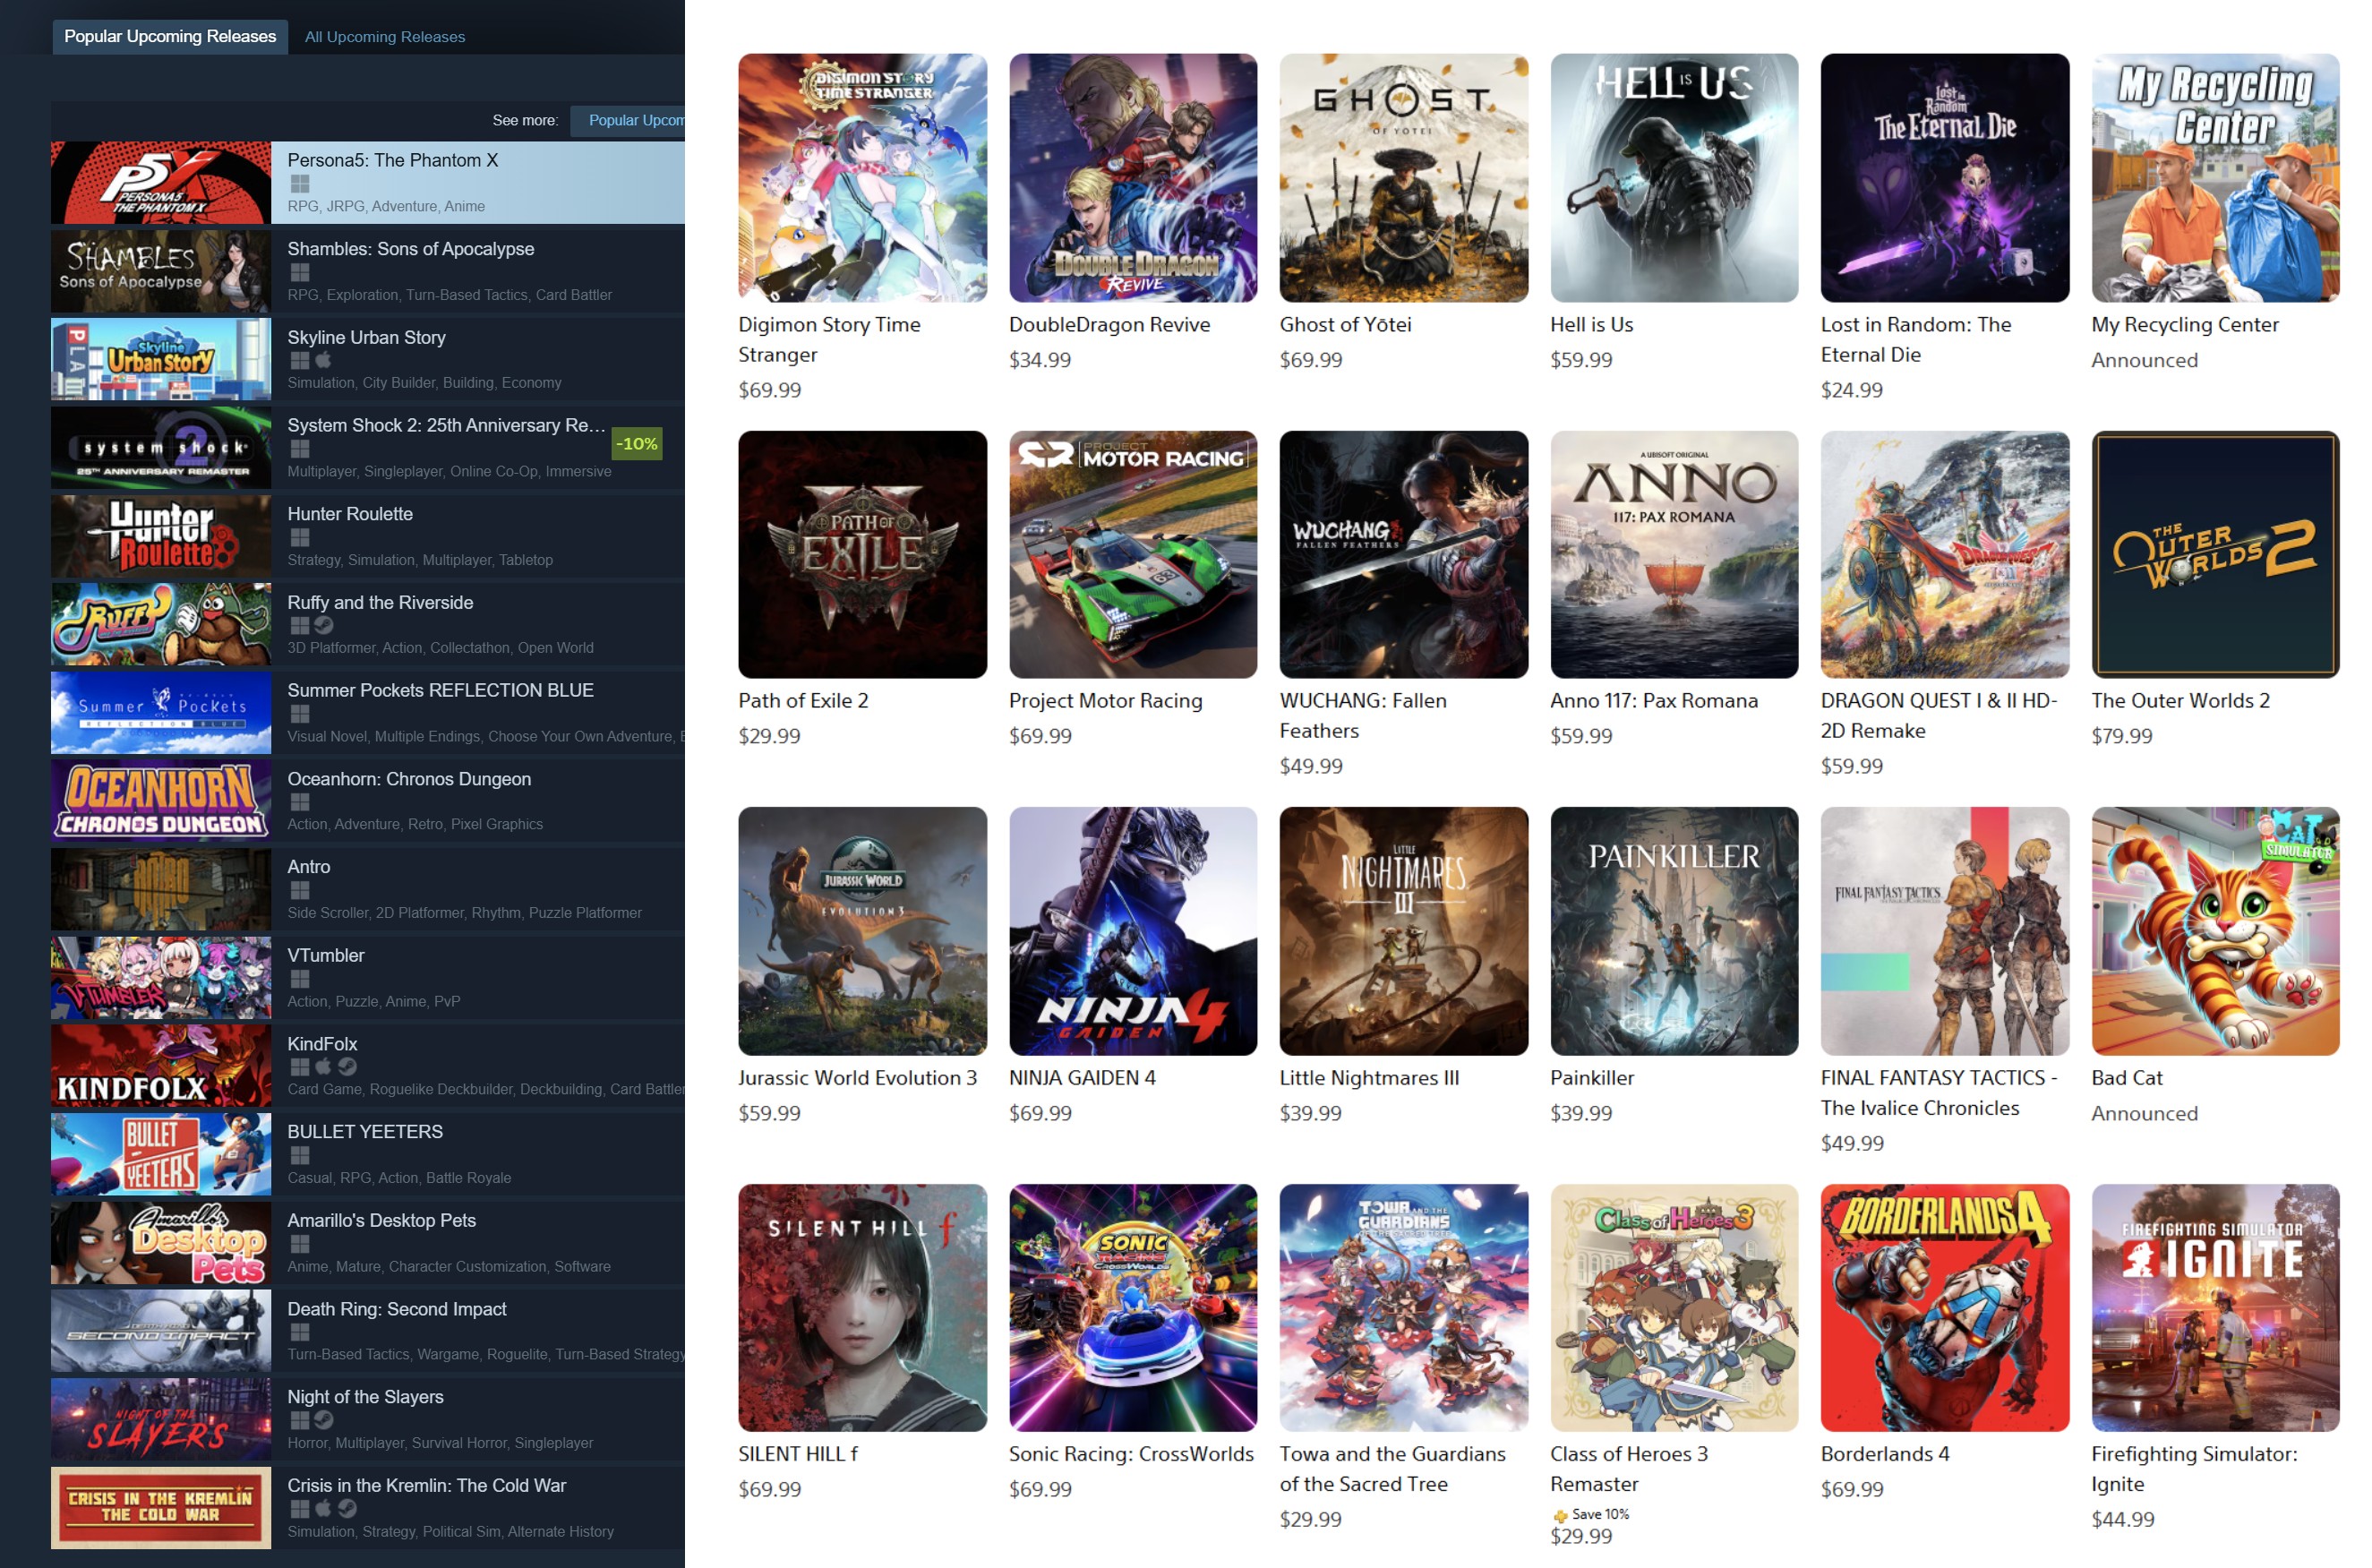Open NINJA GAIDEN 4 cover art
Viewport: 2372px width, 1568px height.
point(1133,931)
